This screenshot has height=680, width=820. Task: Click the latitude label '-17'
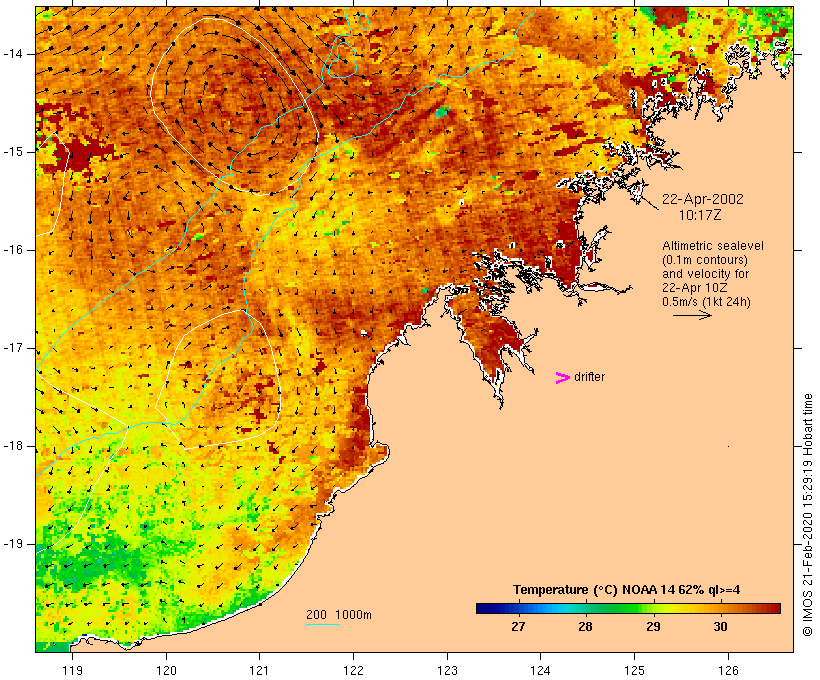[13, 348]
